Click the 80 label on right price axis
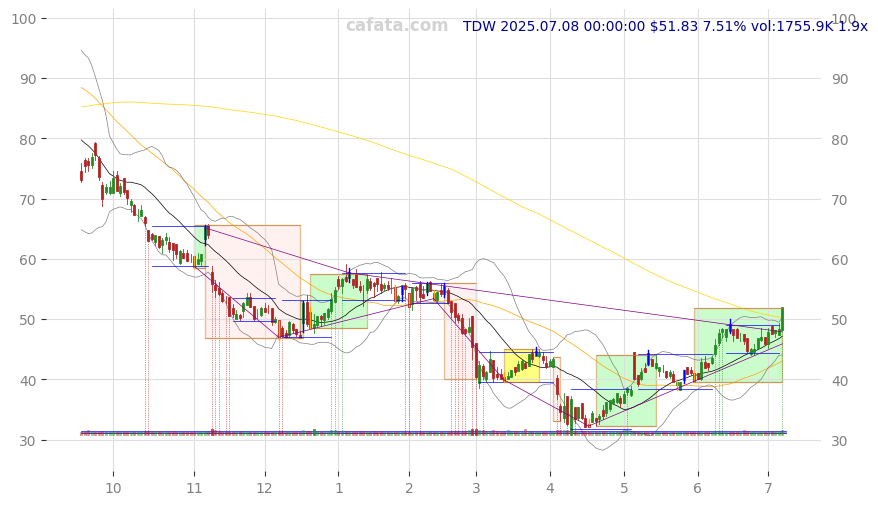 (x=840, y=140)
